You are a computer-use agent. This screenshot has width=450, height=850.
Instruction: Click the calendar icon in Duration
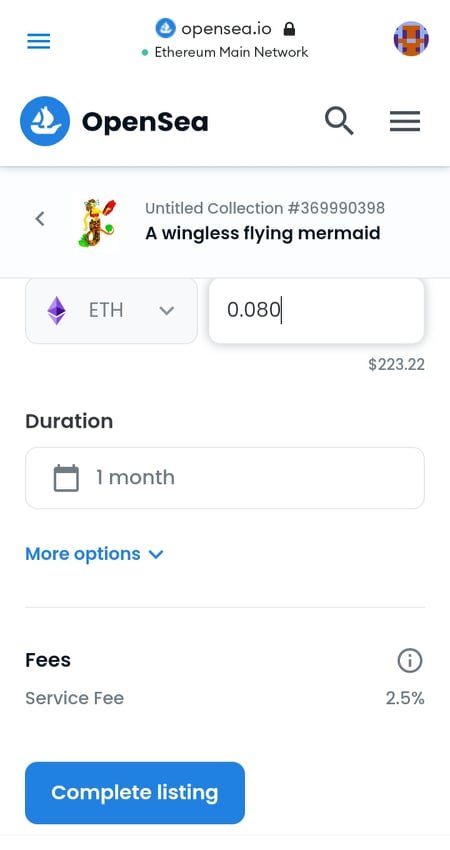(x=66, y=478)
